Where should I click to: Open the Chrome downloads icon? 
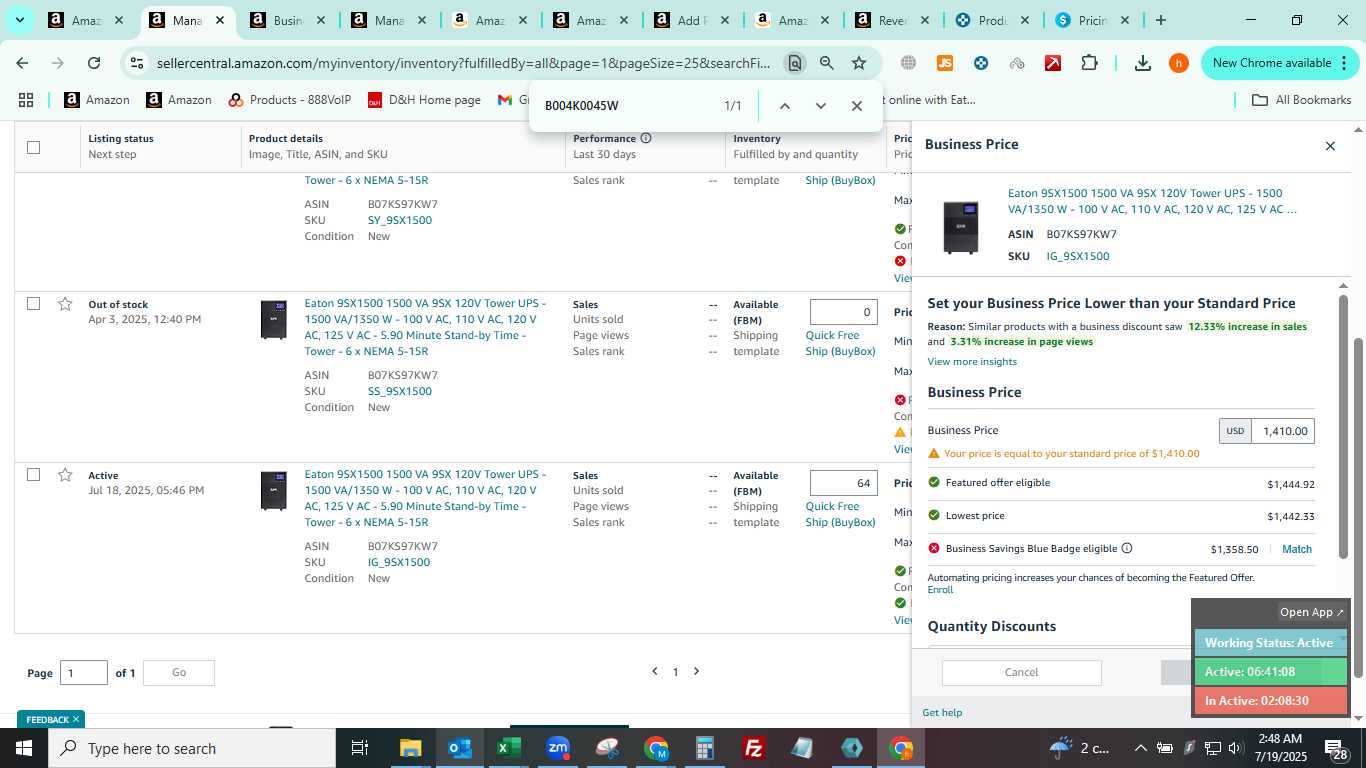(x=1143, y=63)
